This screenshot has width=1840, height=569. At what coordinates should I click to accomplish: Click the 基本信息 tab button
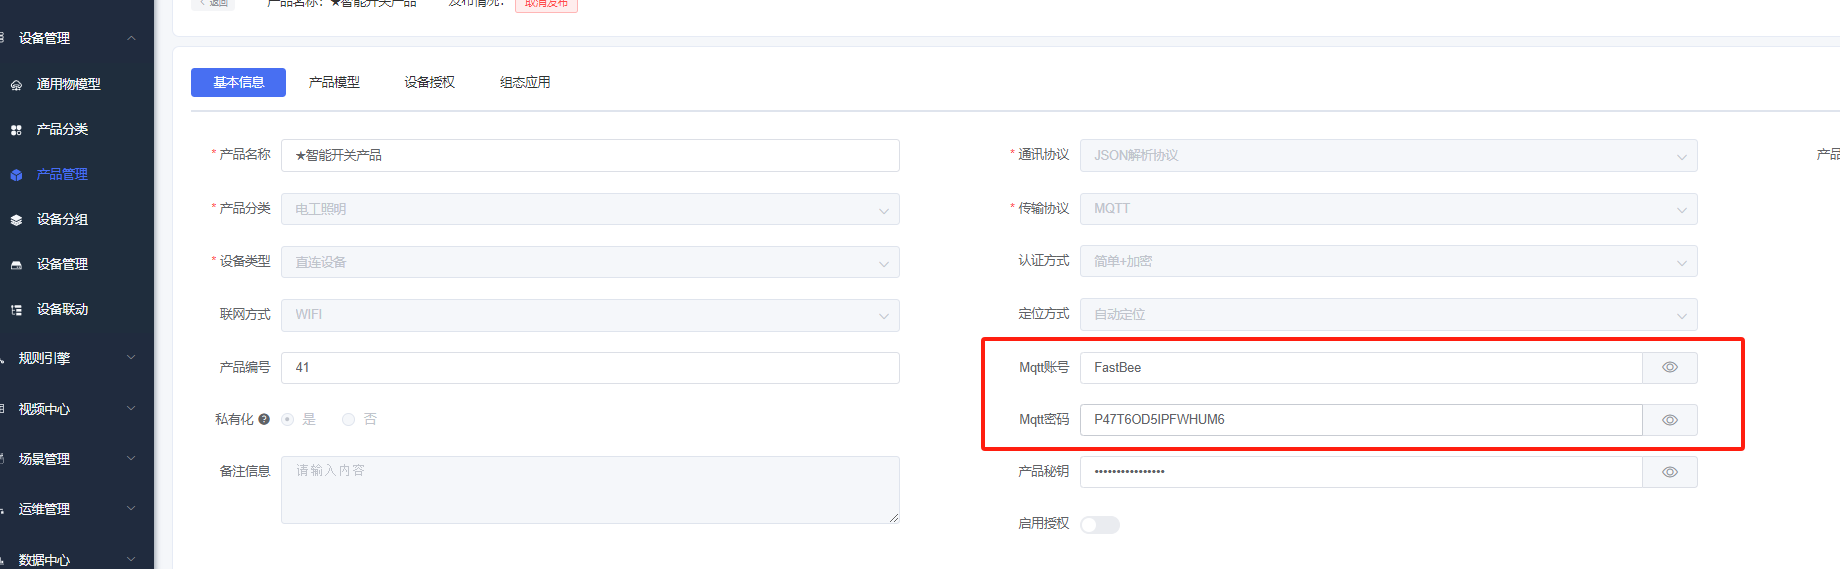click(238, 82)
